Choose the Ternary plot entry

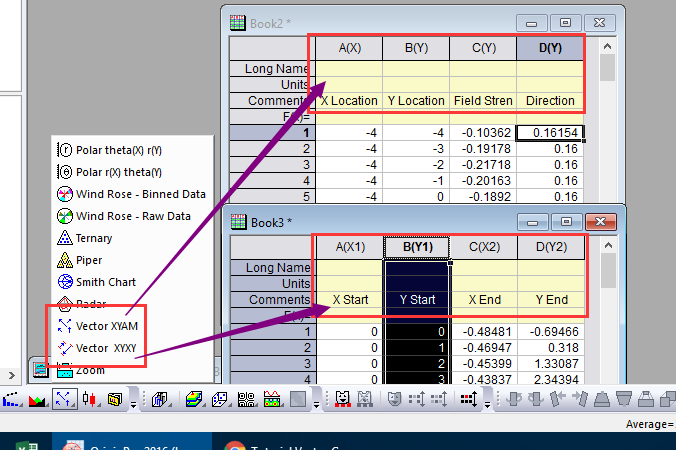[84, 238]
